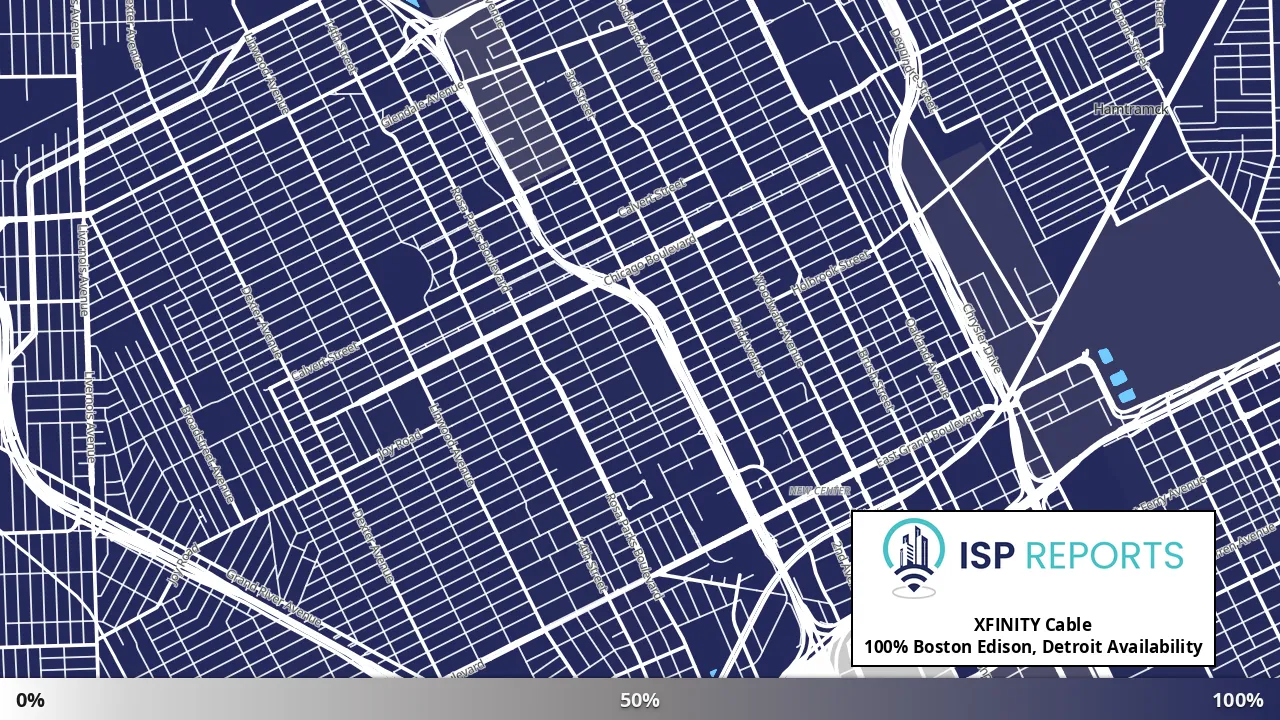1280x720 pixels.
Task: Click the Holbrook Street label
Action: (830, 272)
